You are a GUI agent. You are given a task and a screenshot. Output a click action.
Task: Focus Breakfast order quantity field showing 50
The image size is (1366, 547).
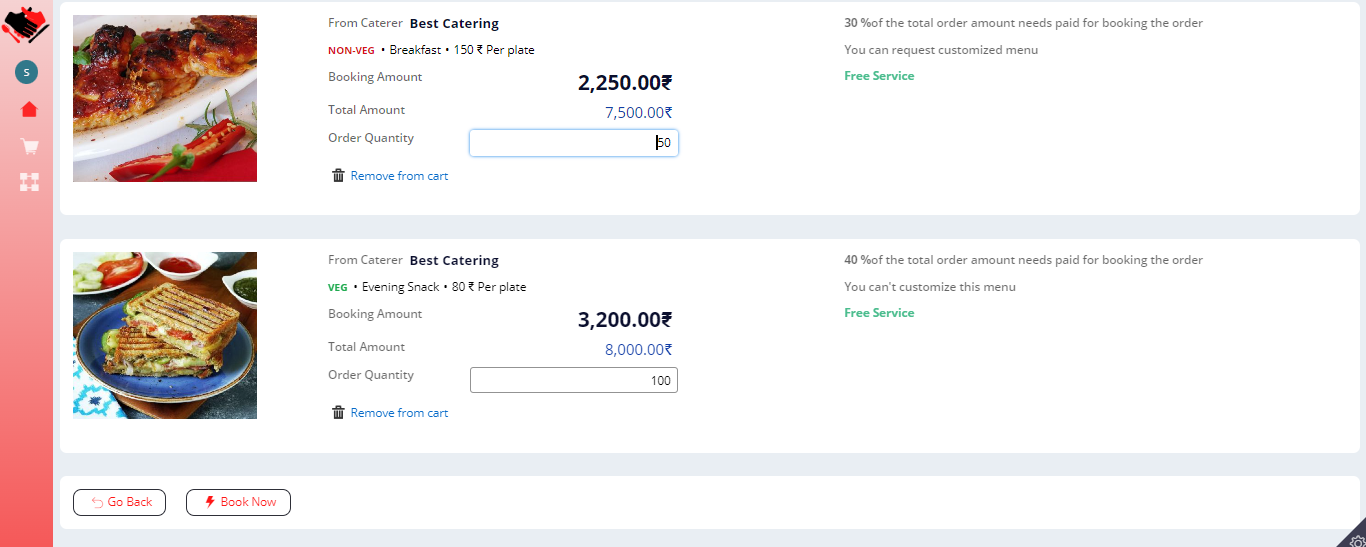click(x=573, y=143)
